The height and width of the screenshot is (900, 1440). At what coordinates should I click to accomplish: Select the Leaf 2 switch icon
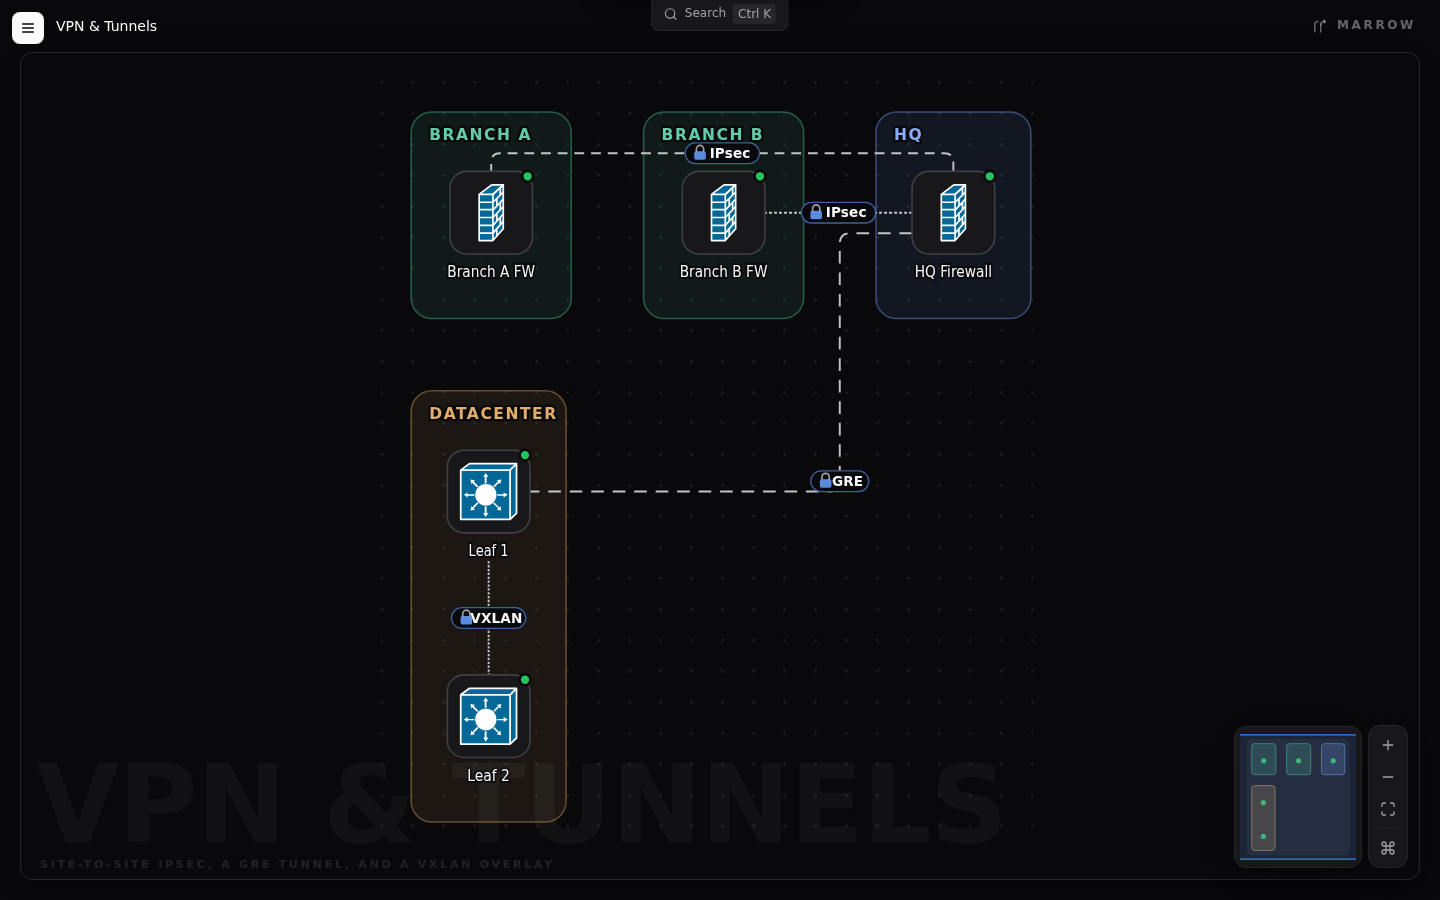(488, 717)
